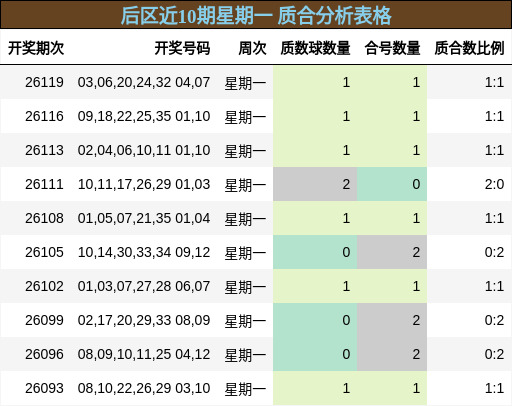This screenshot has height=406, width=512.
Task: Click prime count 0 in row 26099
Action: click(x=346, y=320)
